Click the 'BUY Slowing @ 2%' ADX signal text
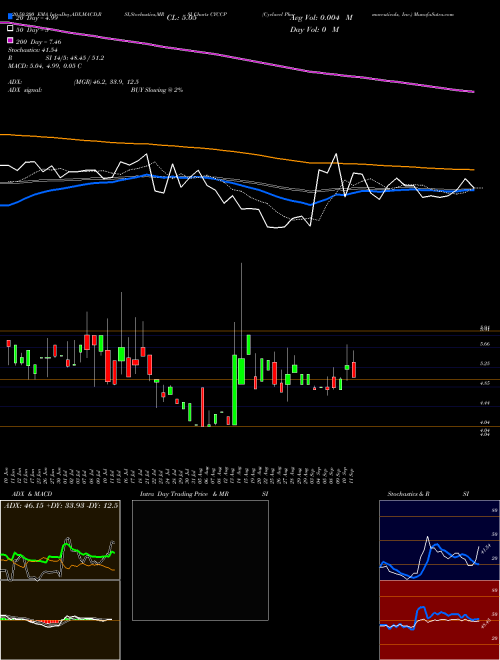 157,90
